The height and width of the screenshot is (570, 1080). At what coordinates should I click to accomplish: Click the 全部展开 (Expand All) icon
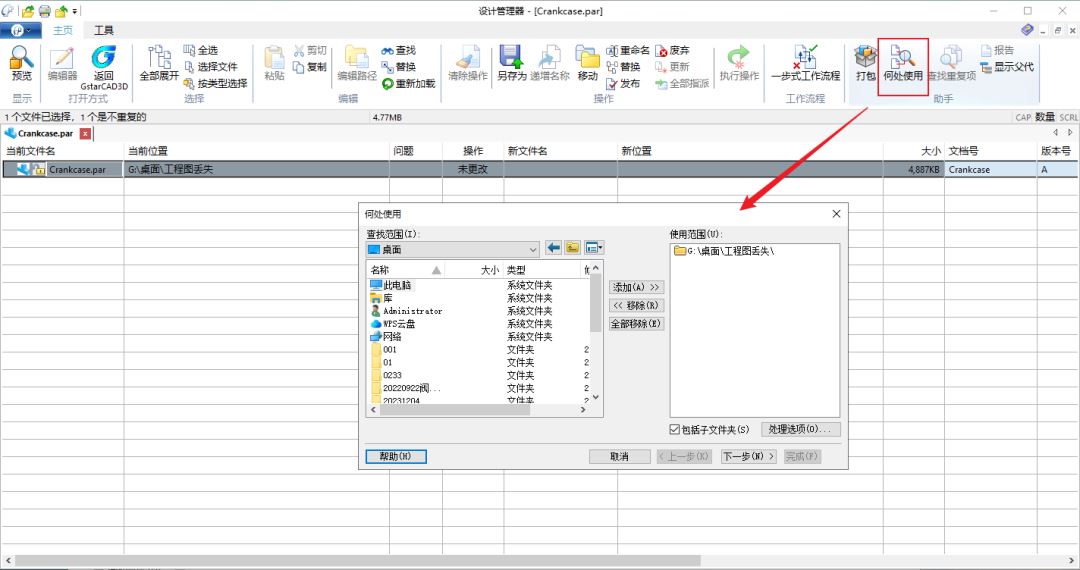coord(159,60)
